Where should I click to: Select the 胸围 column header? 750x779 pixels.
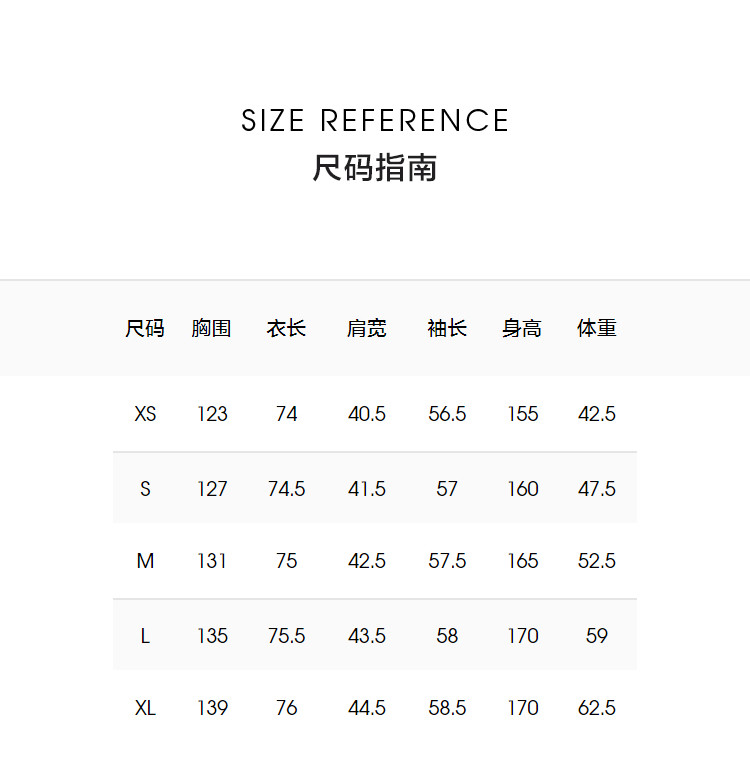(212, 328)
